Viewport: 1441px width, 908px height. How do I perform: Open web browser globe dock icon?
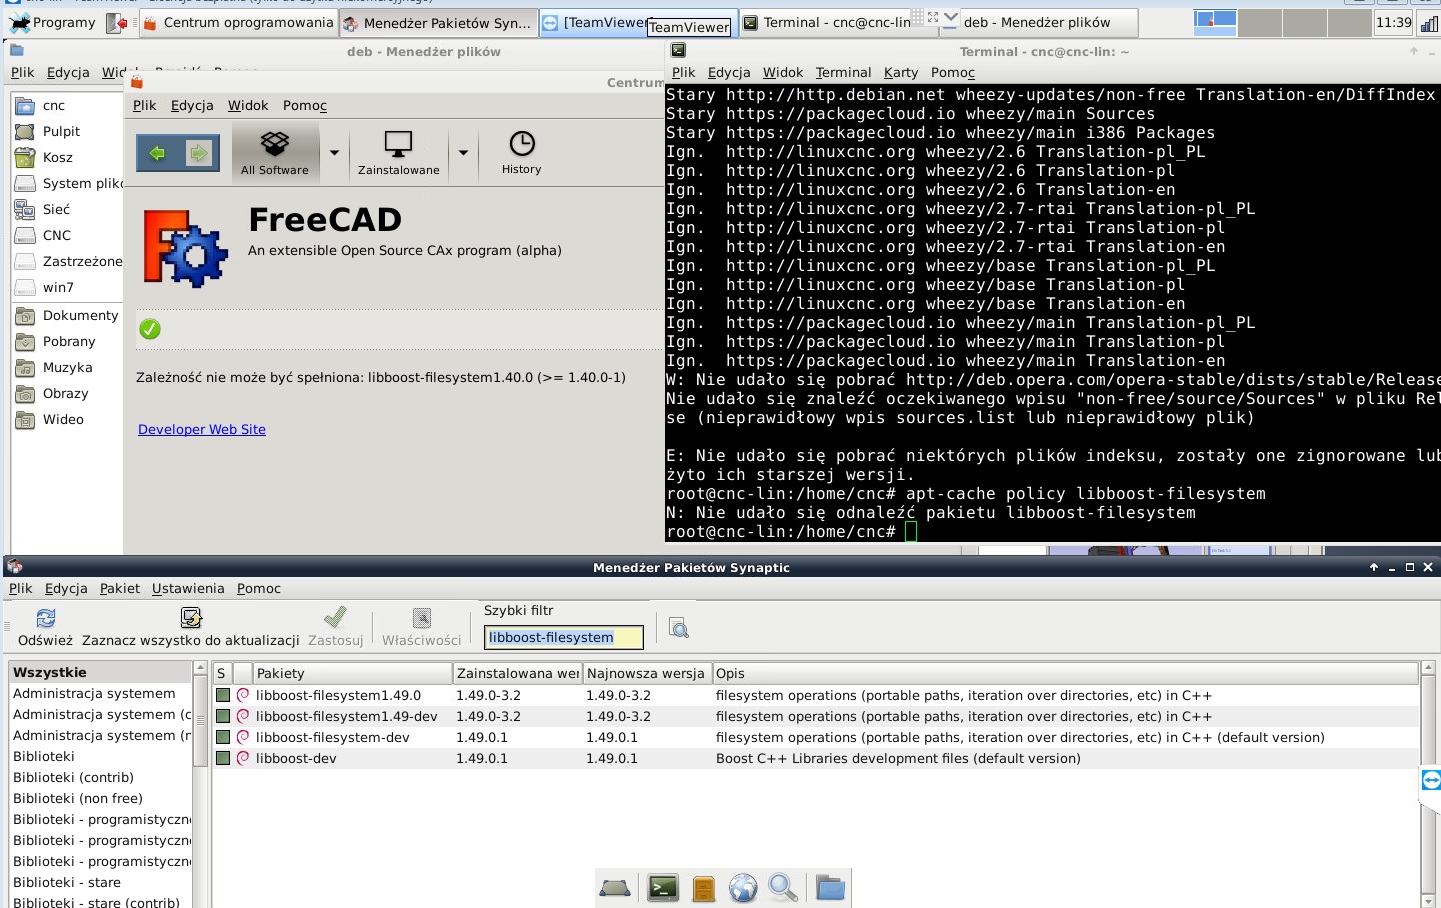coord(743,888)
